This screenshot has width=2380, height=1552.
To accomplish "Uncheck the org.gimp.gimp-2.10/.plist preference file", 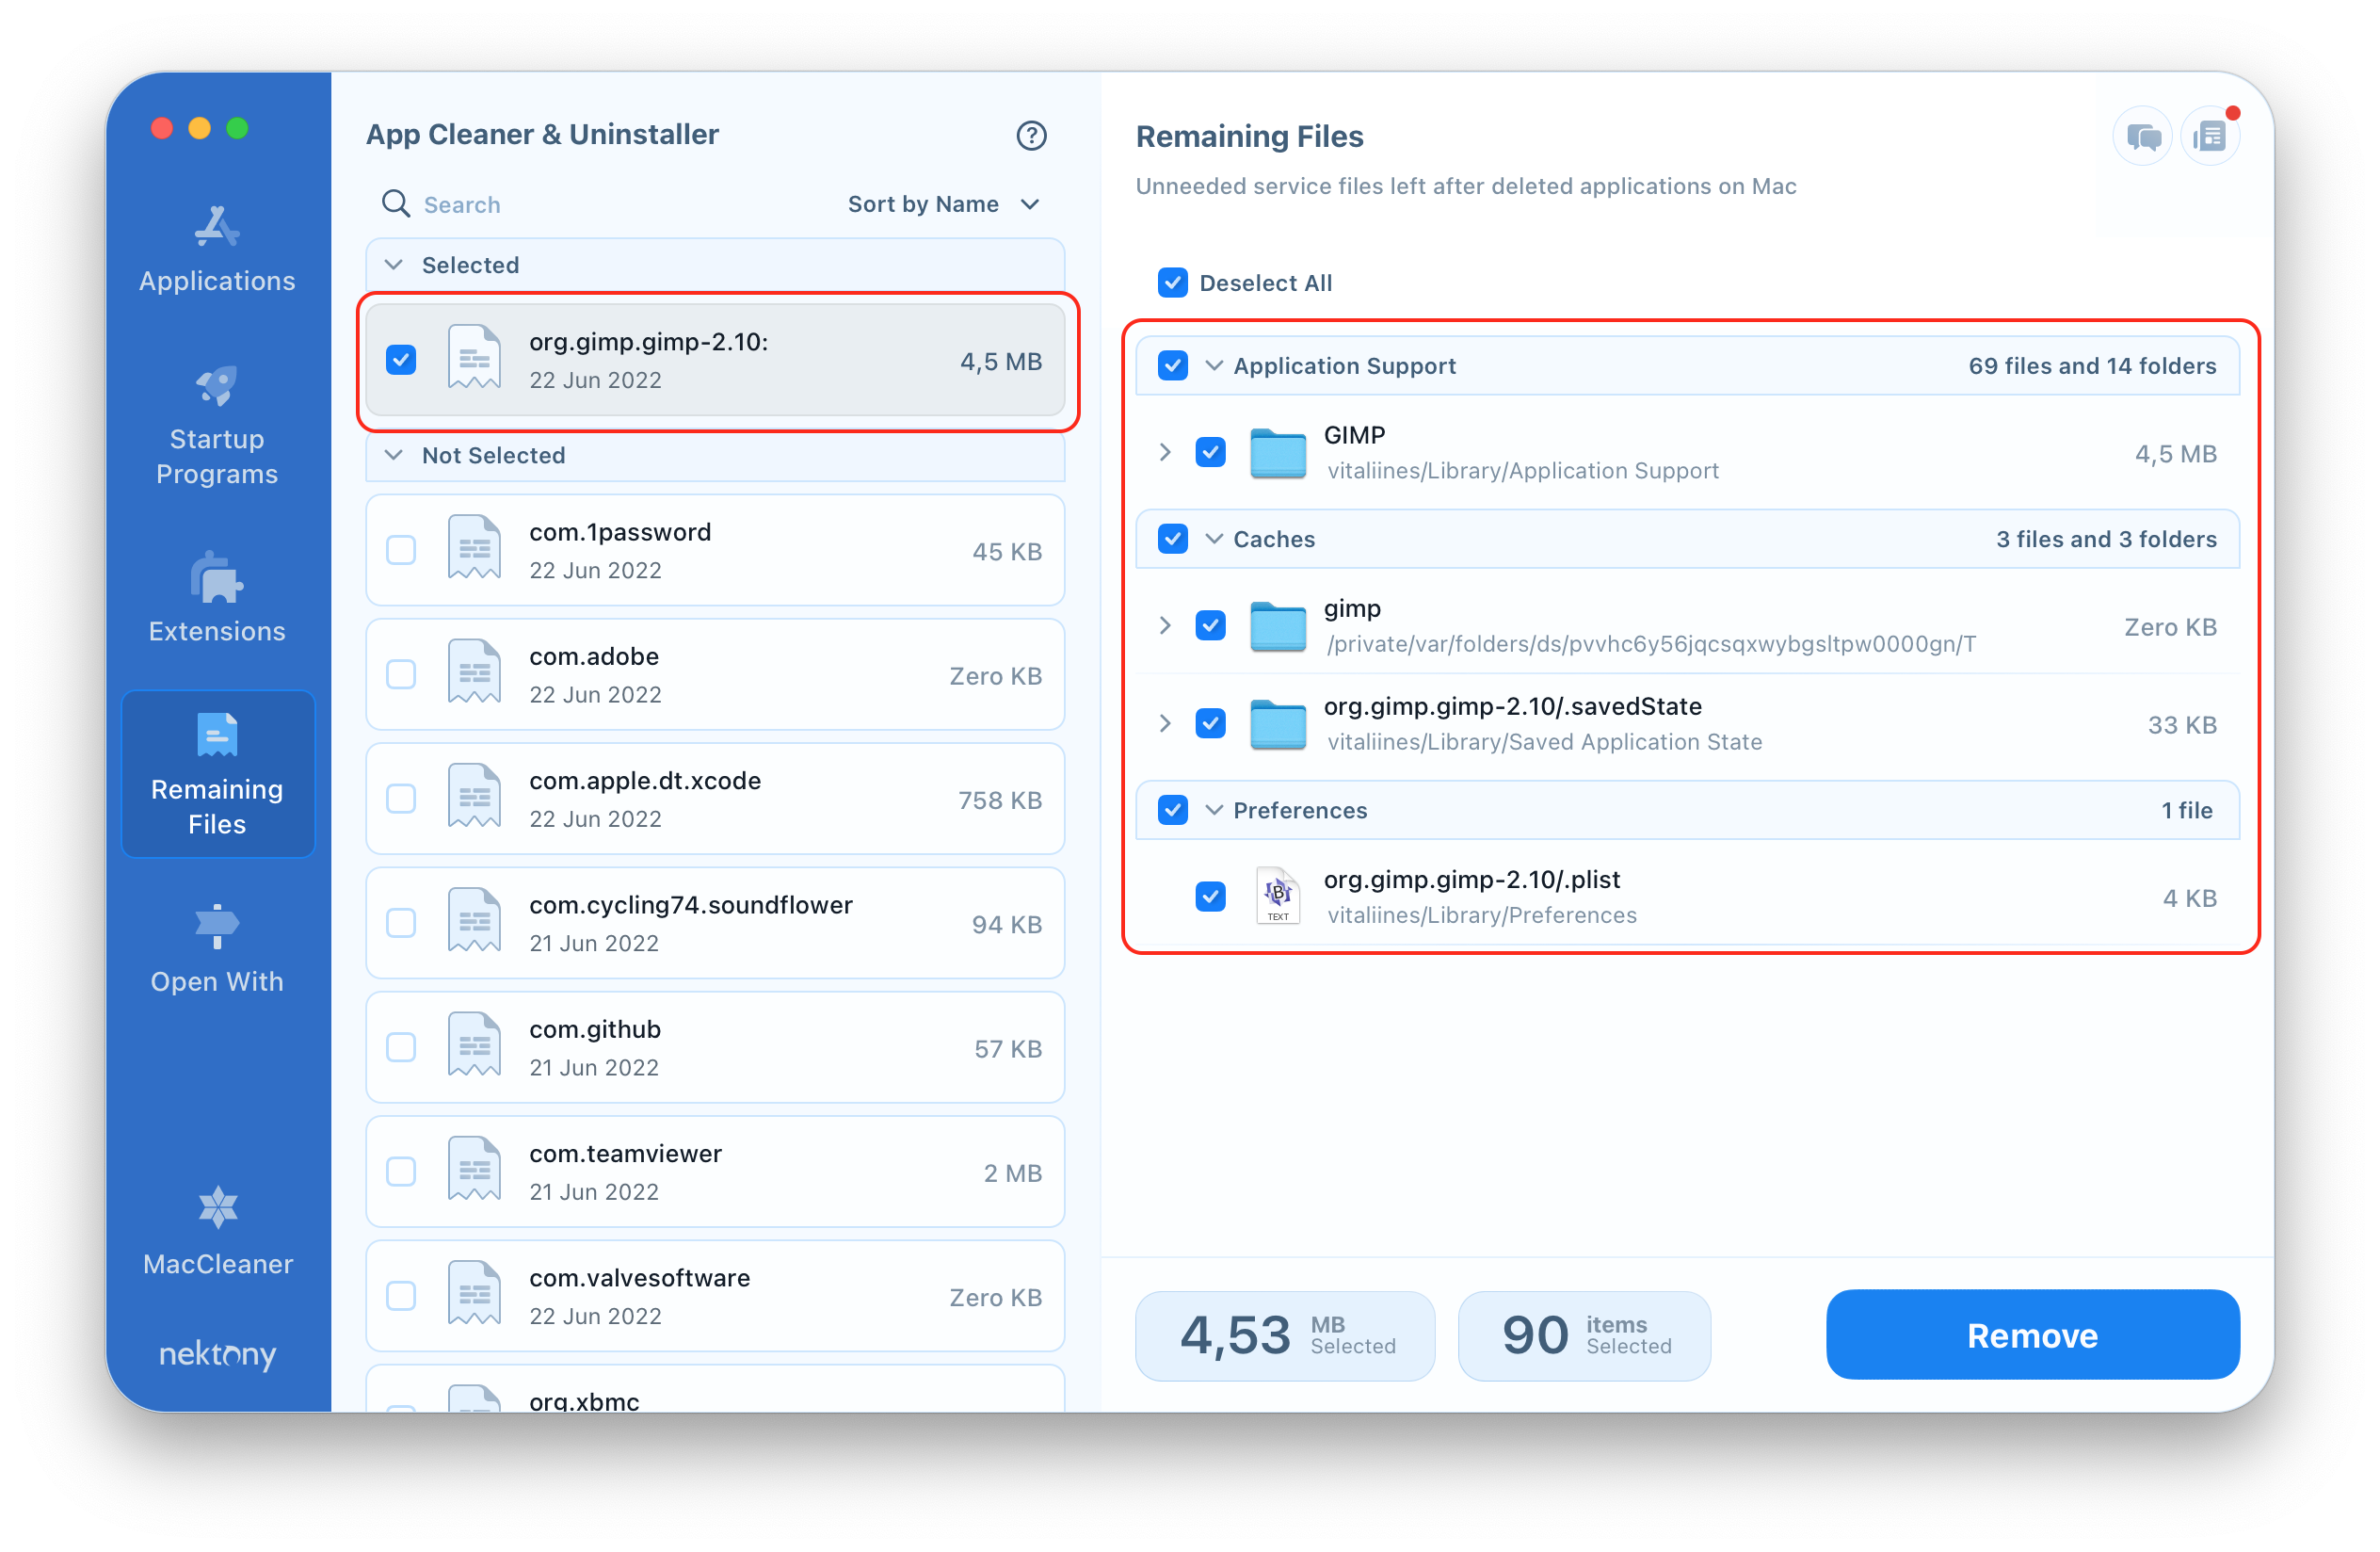I will 1211,896.
